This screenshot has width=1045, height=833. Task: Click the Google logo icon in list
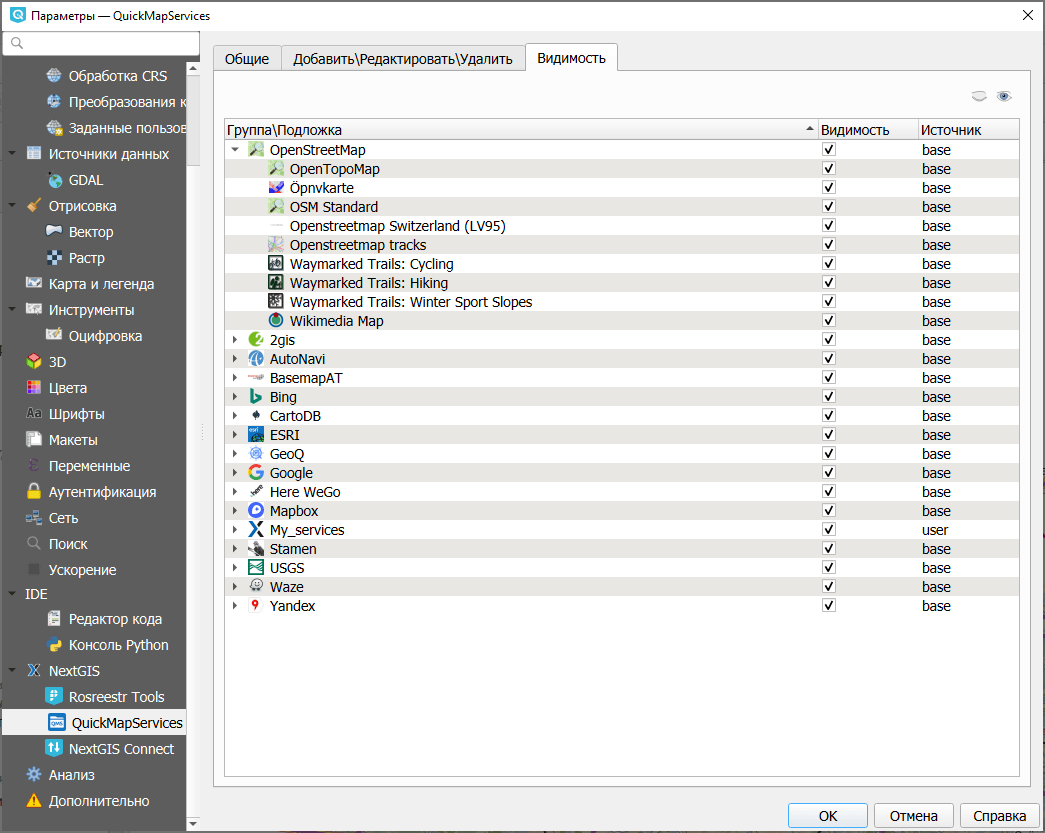point(256,473)
